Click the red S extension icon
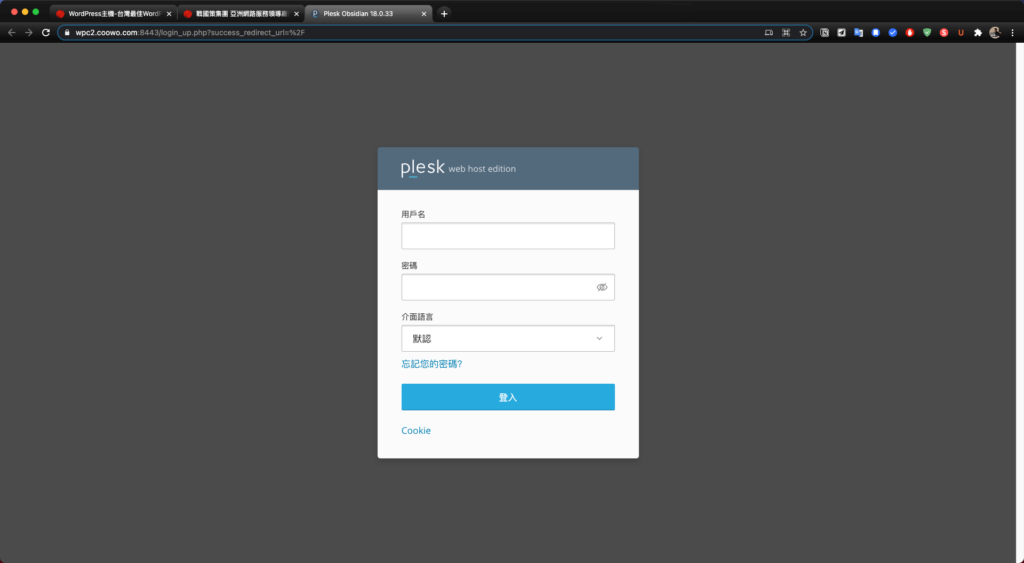This screenshot has width=1024, height=563. pos(944,33)
